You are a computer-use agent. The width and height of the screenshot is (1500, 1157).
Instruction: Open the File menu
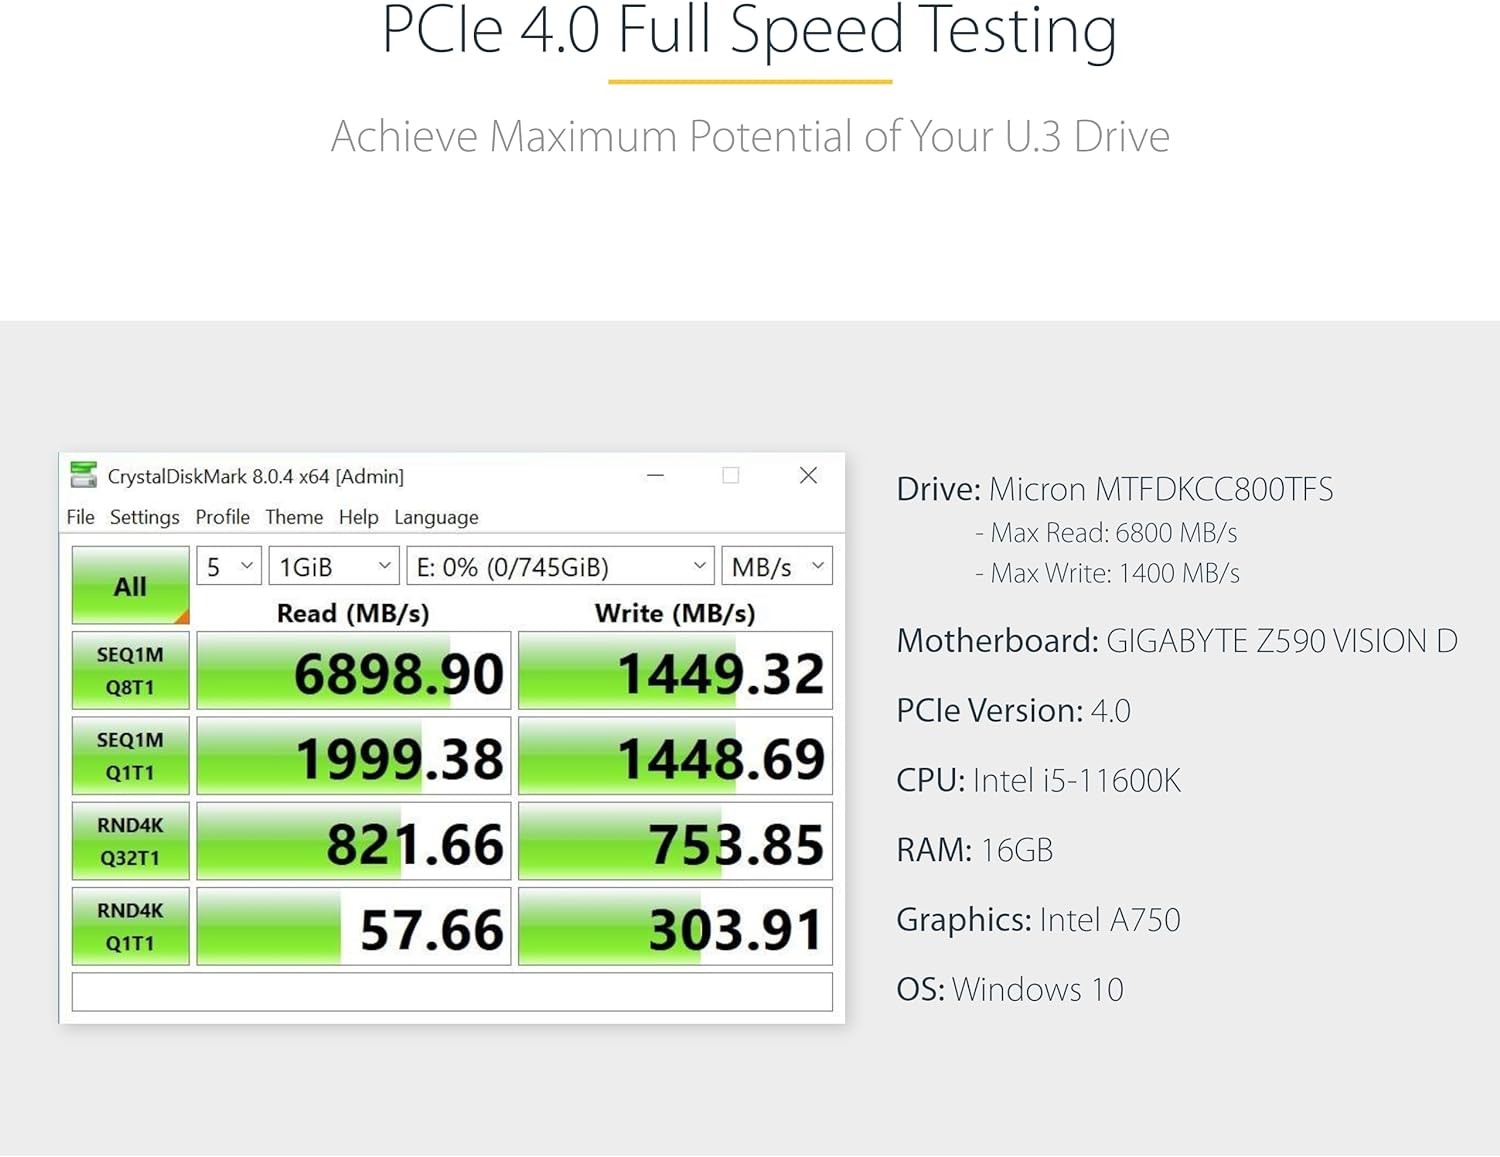click(x=80, y=517)
